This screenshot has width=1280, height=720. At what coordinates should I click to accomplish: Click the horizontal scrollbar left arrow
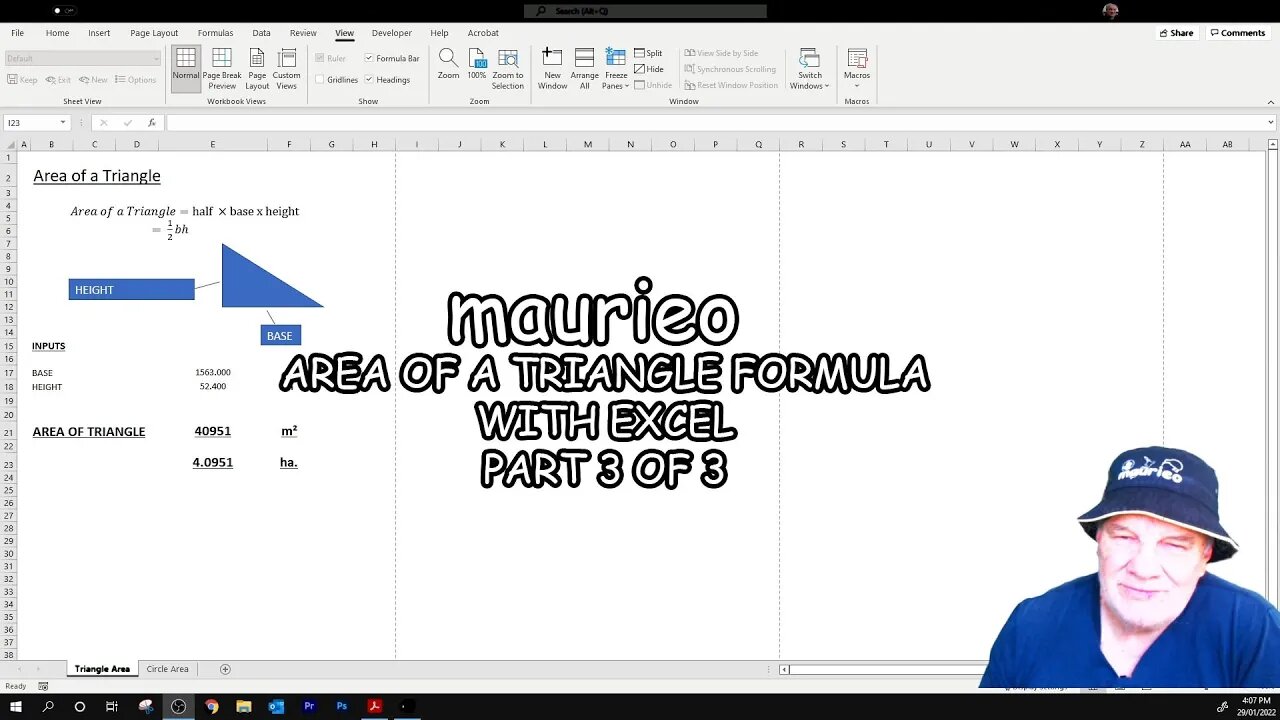click(x=785, y=669)
